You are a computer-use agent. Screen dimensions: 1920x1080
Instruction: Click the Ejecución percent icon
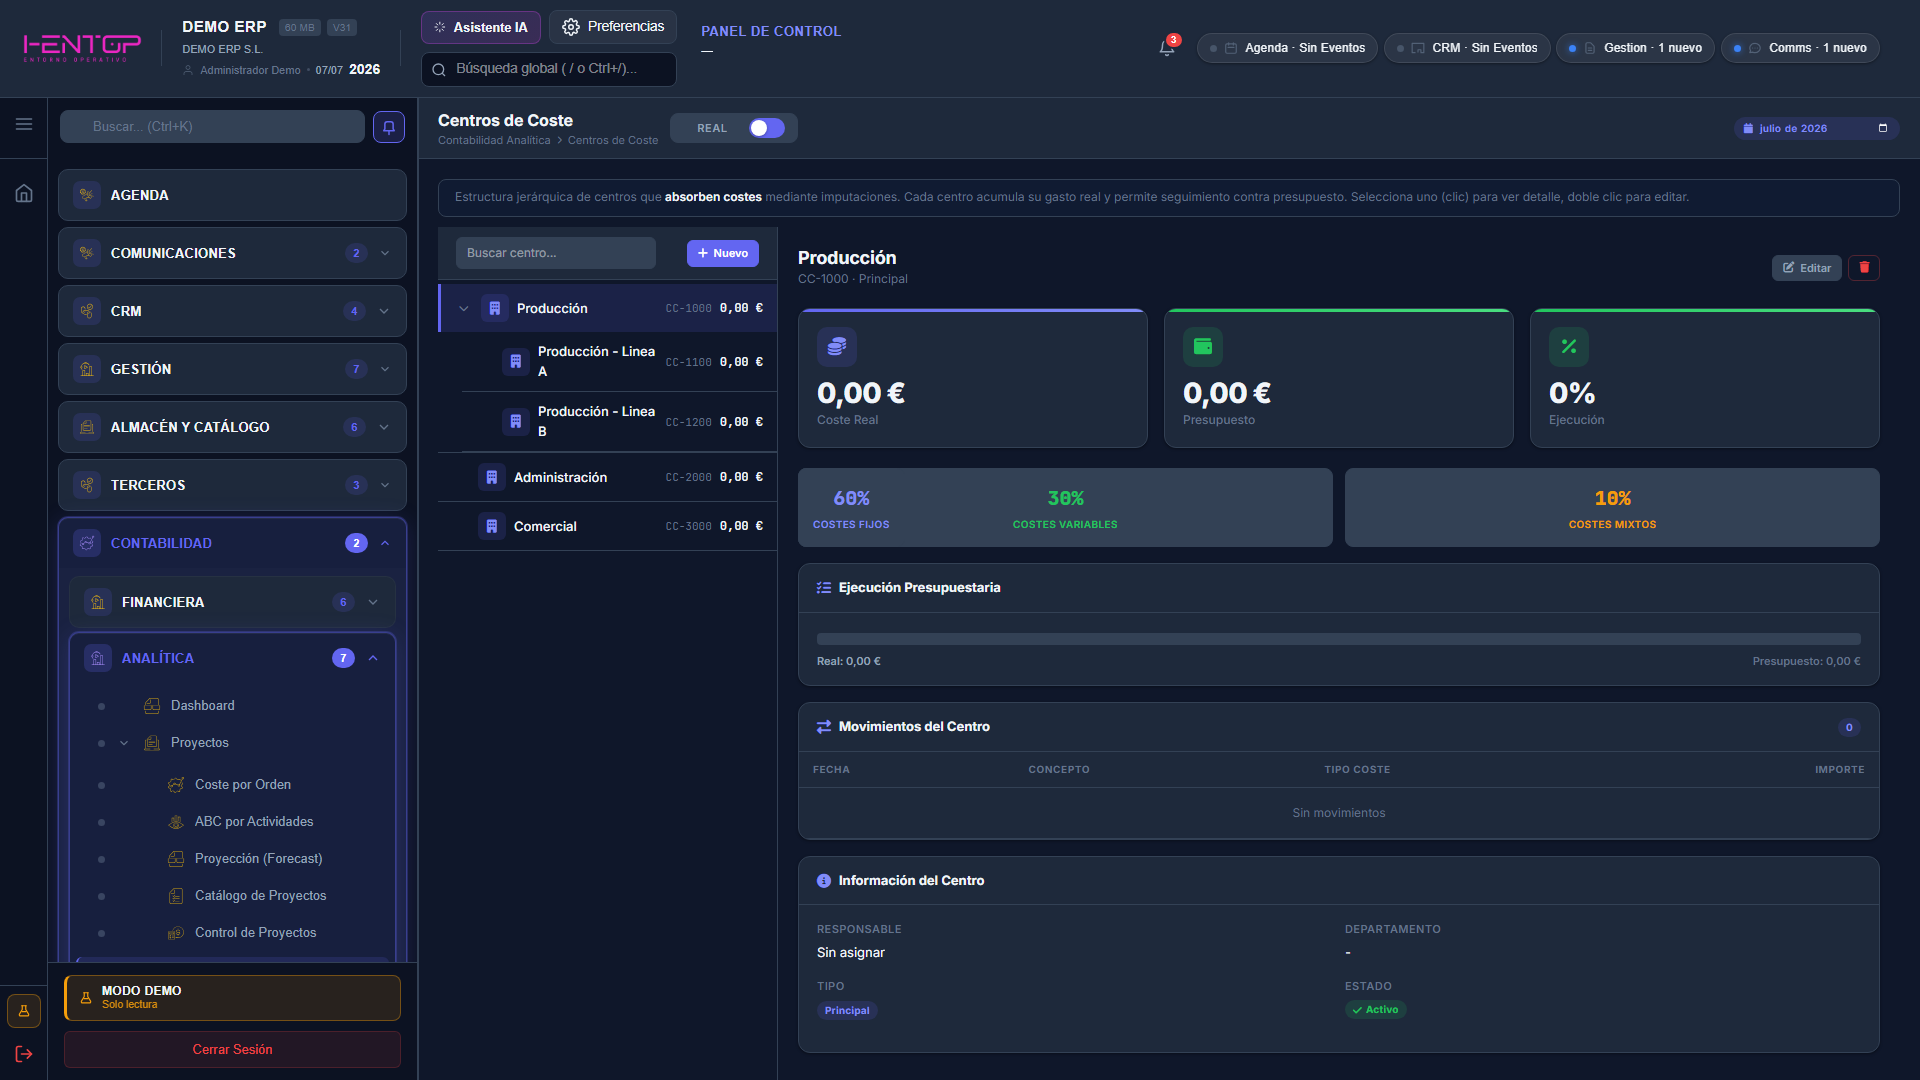tap(1569, 347)
